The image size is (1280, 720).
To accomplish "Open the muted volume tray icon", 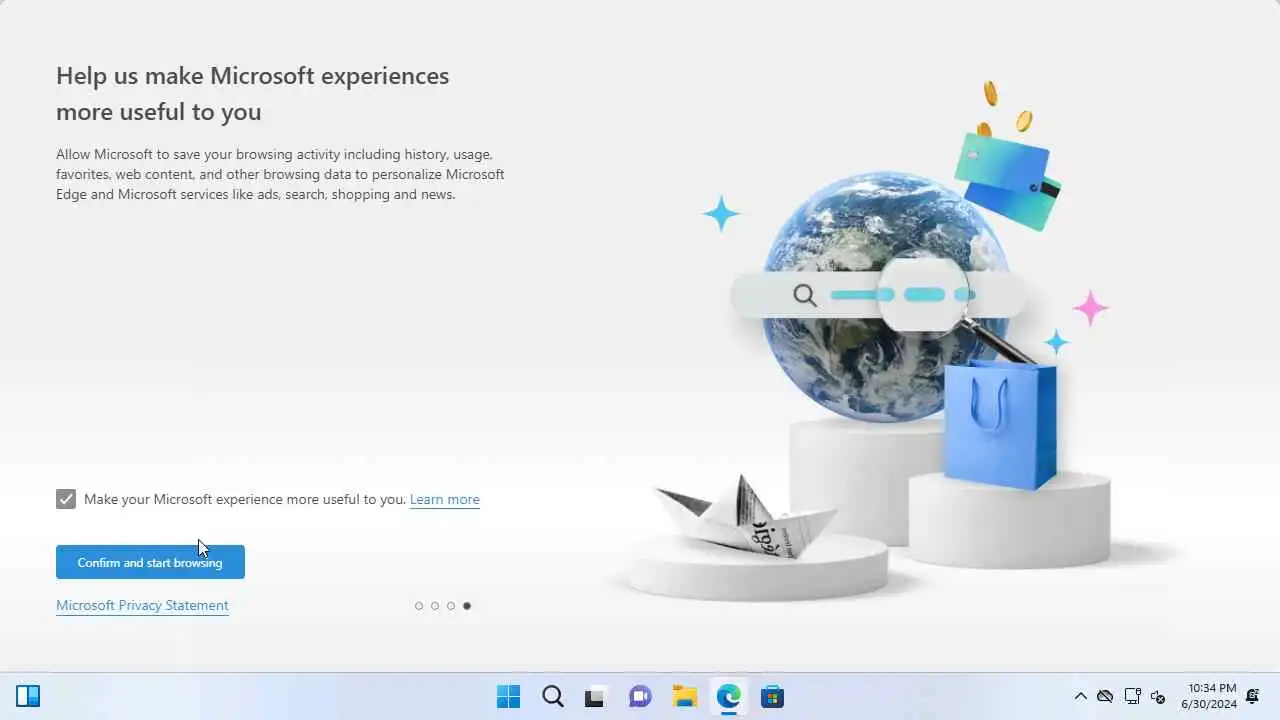I will pos(1158,696).
